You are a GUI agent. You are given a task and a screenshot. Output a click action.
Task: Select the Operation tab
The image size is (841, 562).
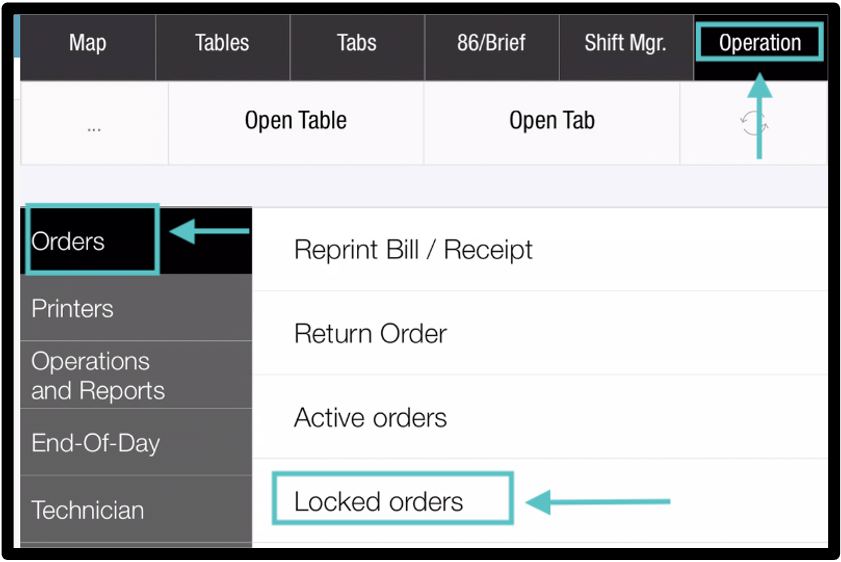point(759,43)
